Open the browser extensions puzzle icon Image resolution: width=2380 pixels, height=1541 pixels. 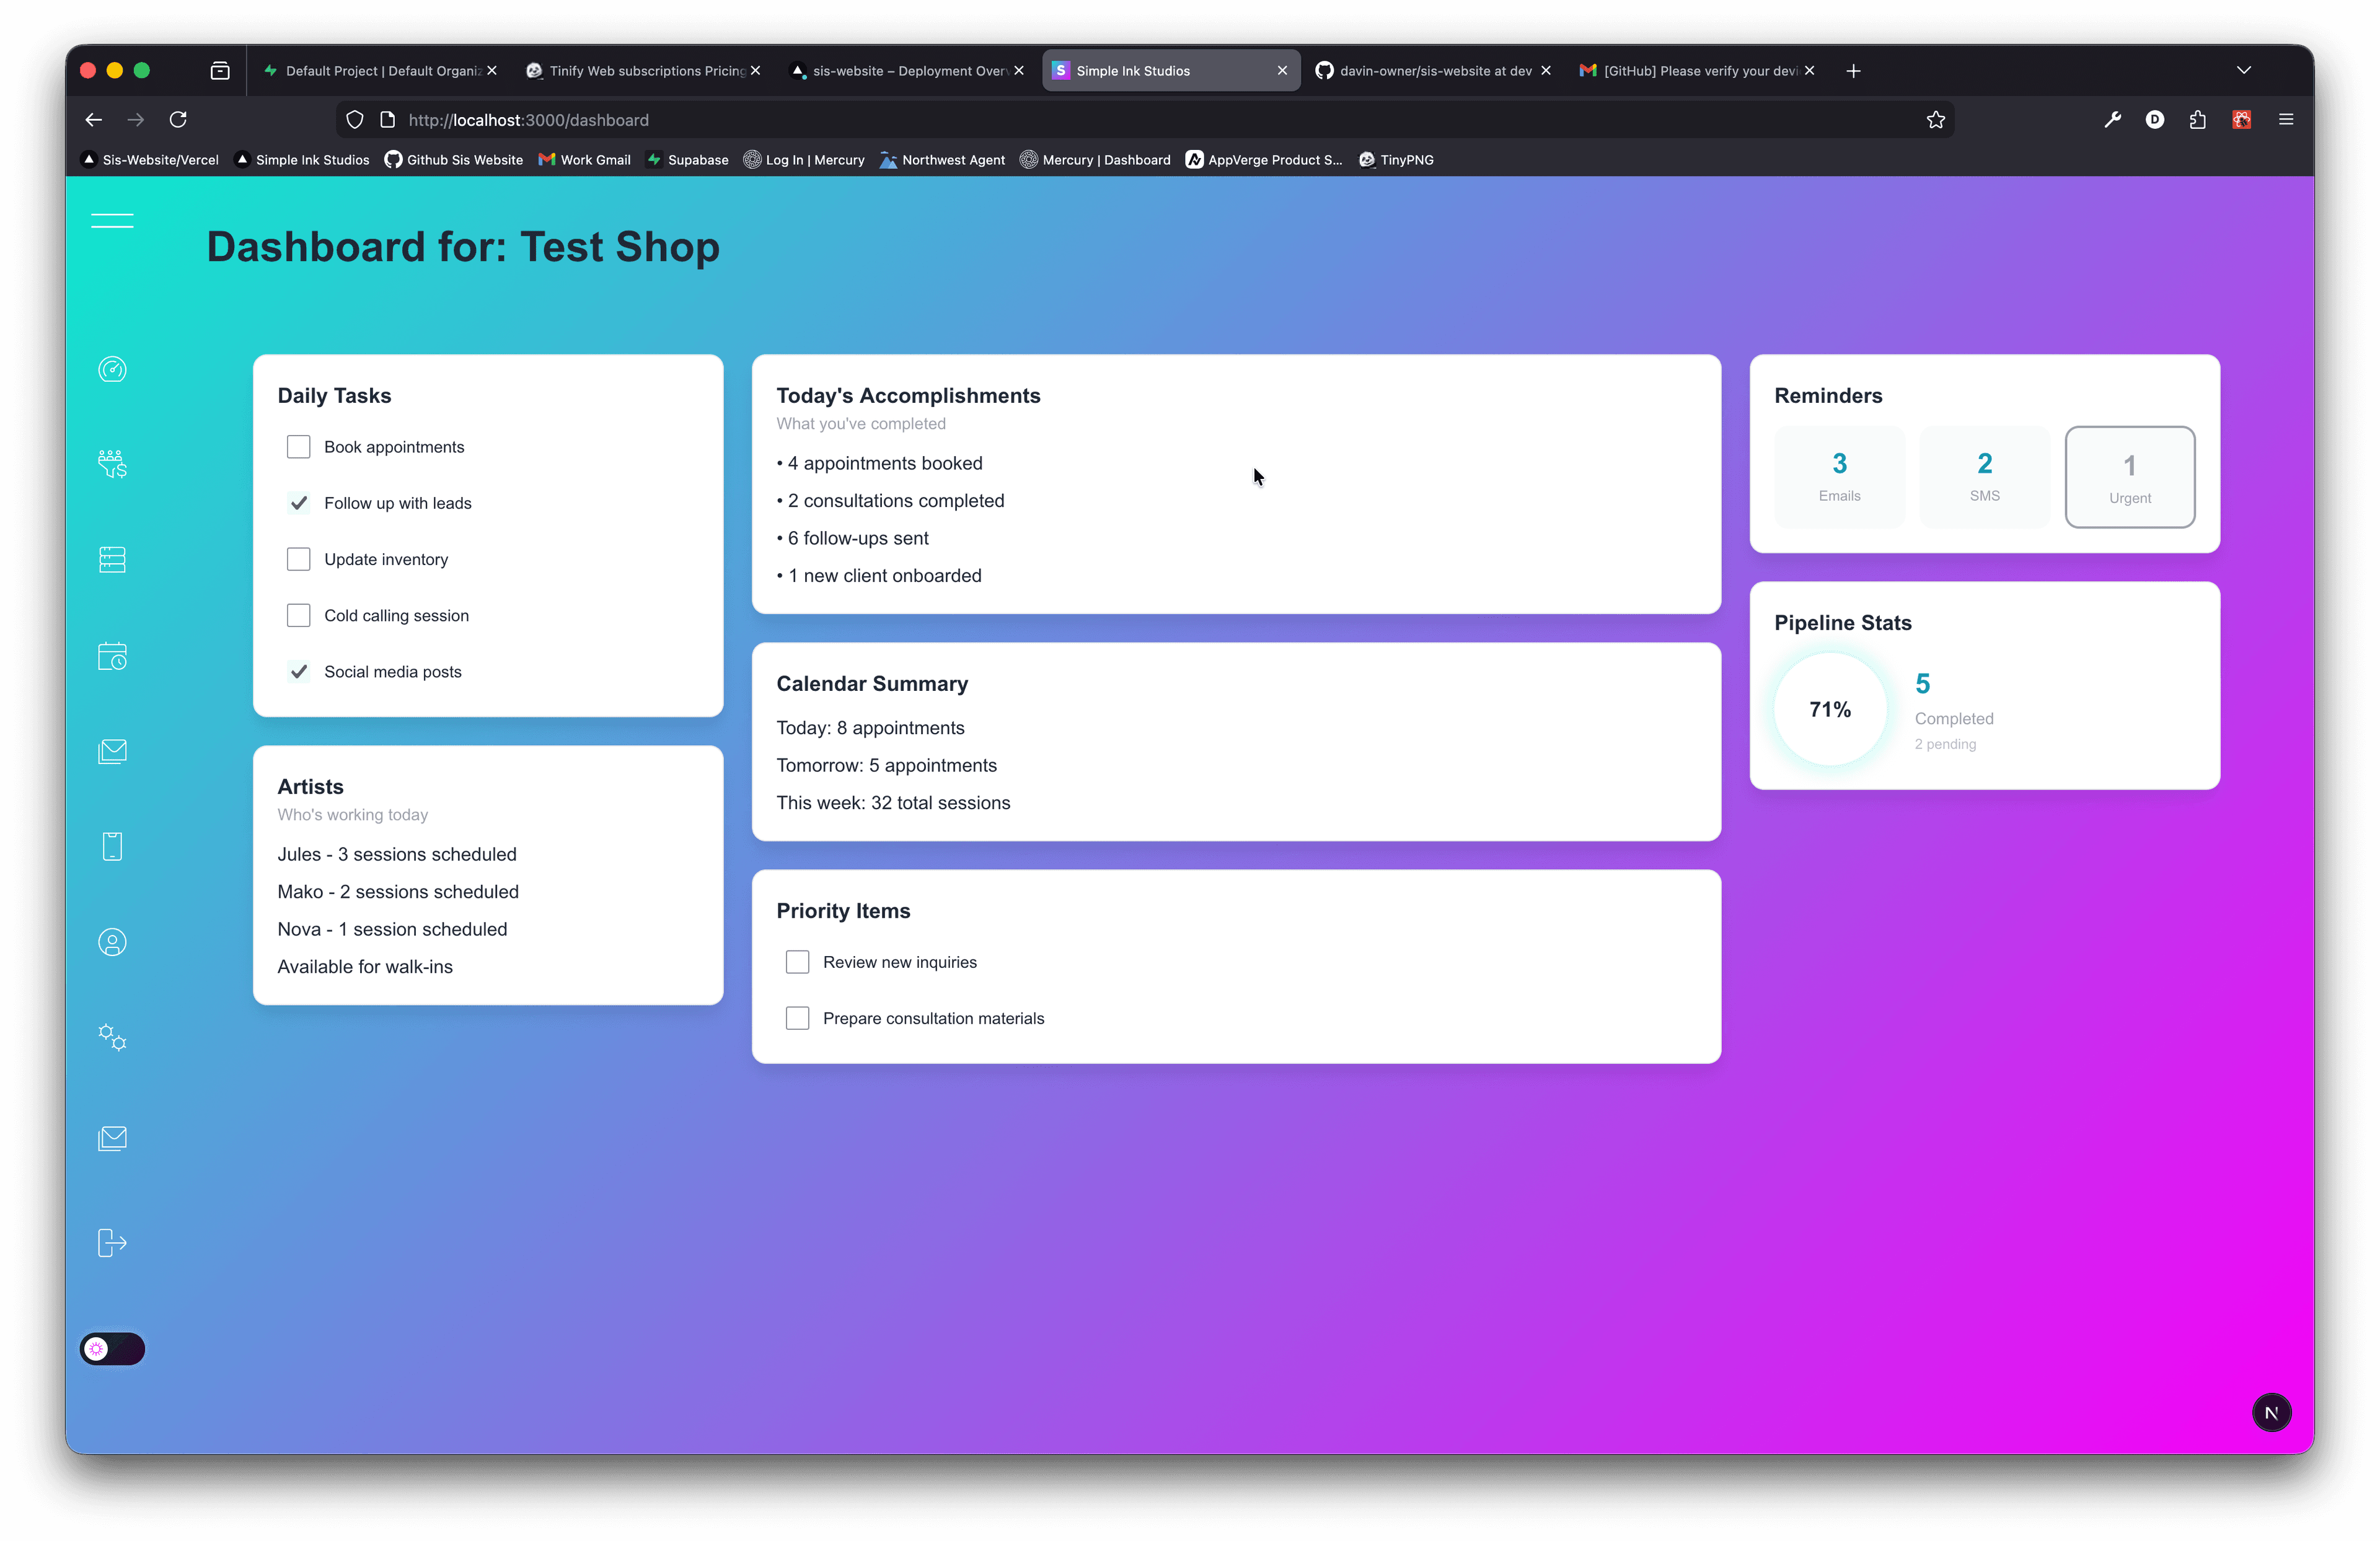coord(2197,119)
